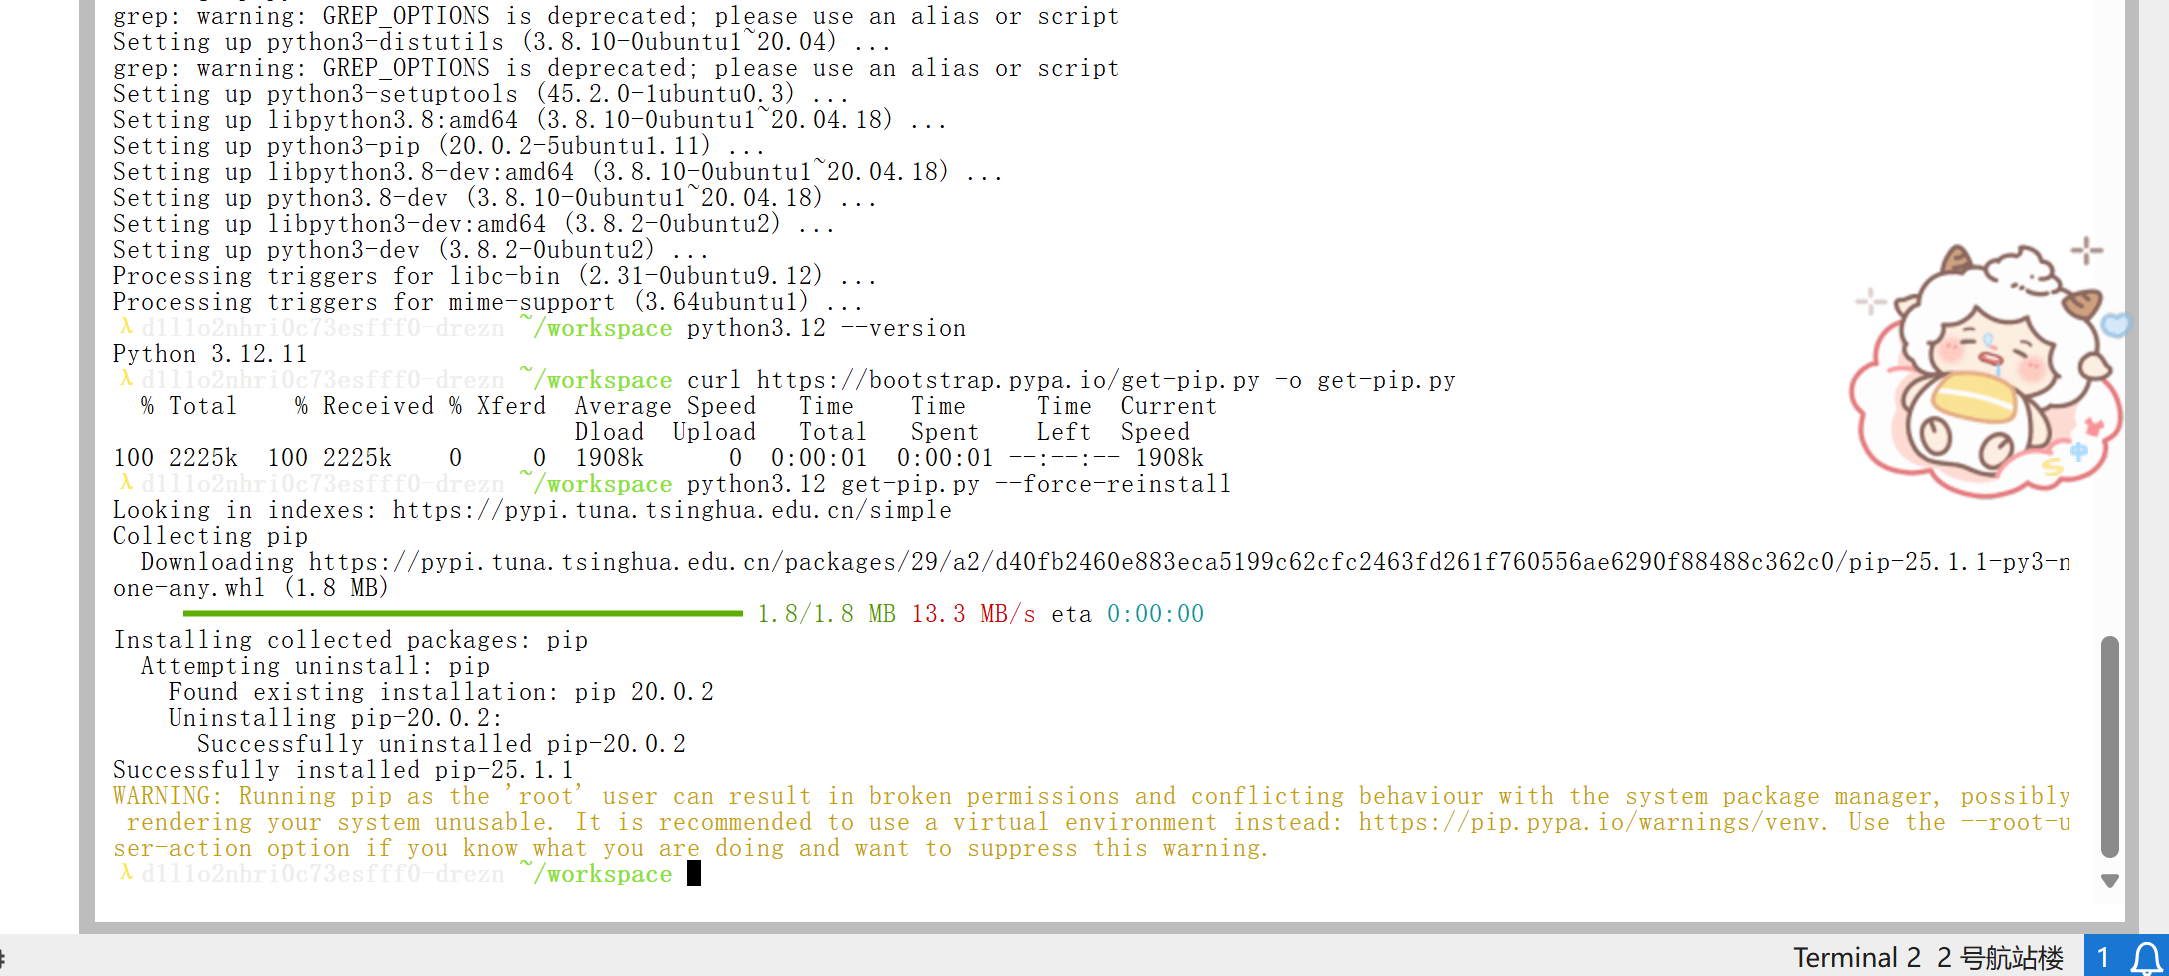Click "WARNING: Running pip as the 'root'" text

pos(346,796)
